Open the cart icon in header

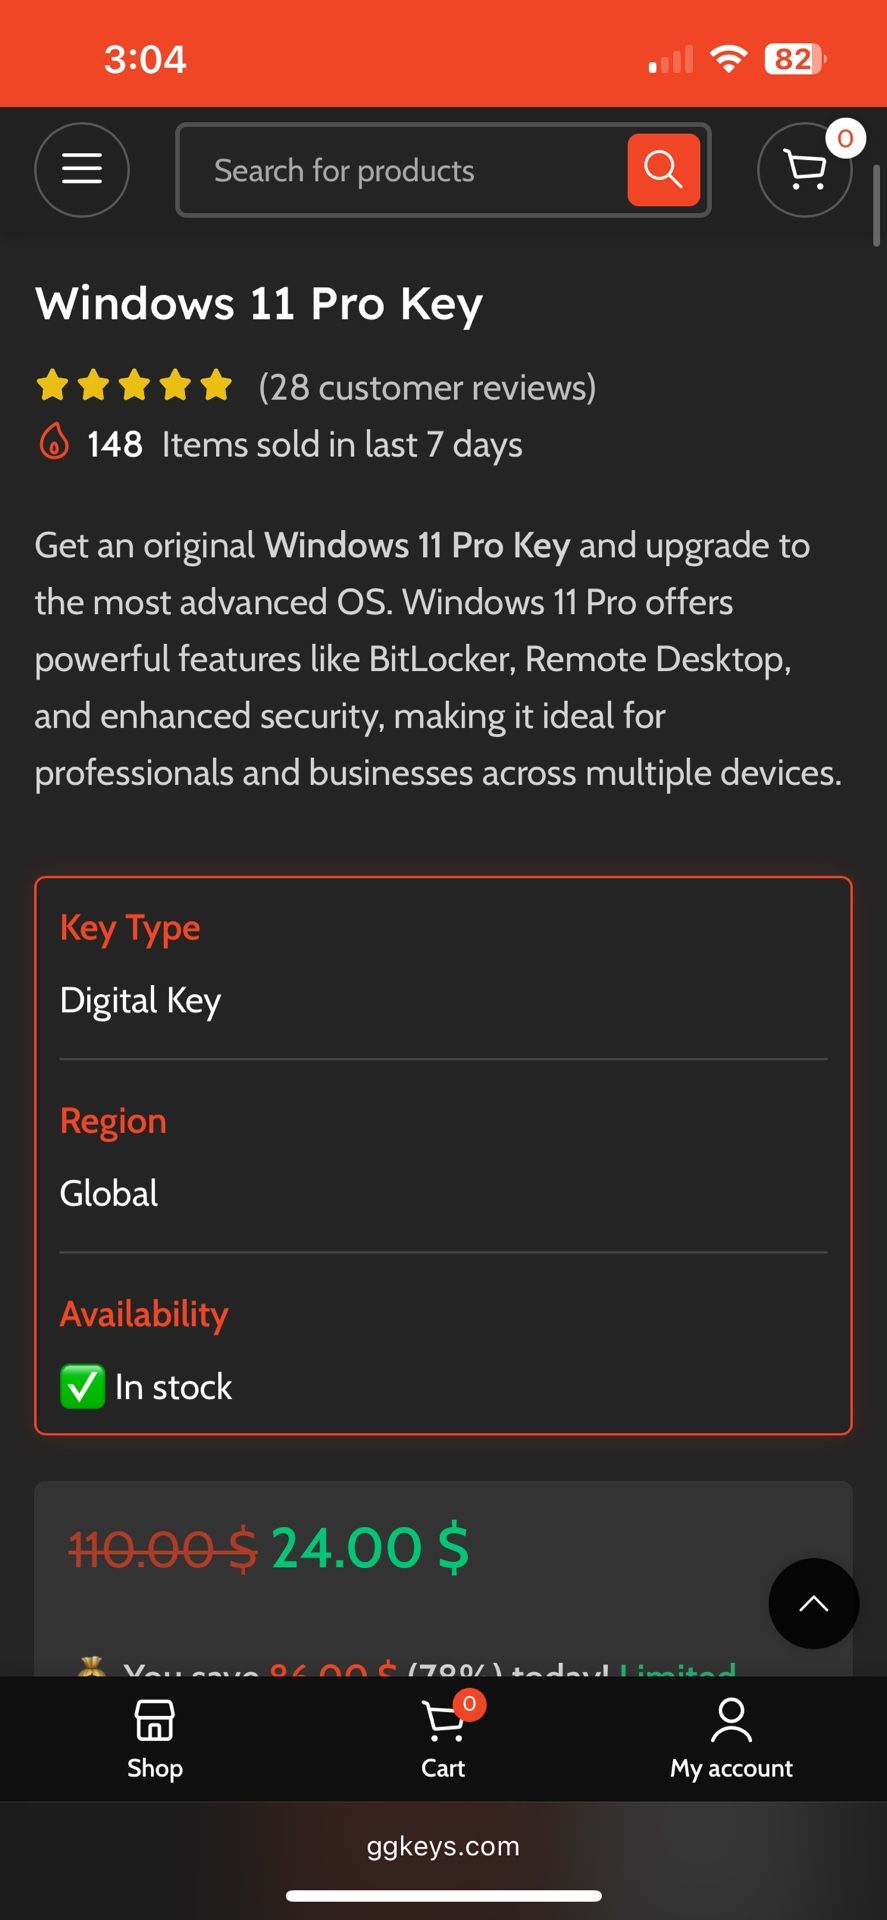click(805, 170)
